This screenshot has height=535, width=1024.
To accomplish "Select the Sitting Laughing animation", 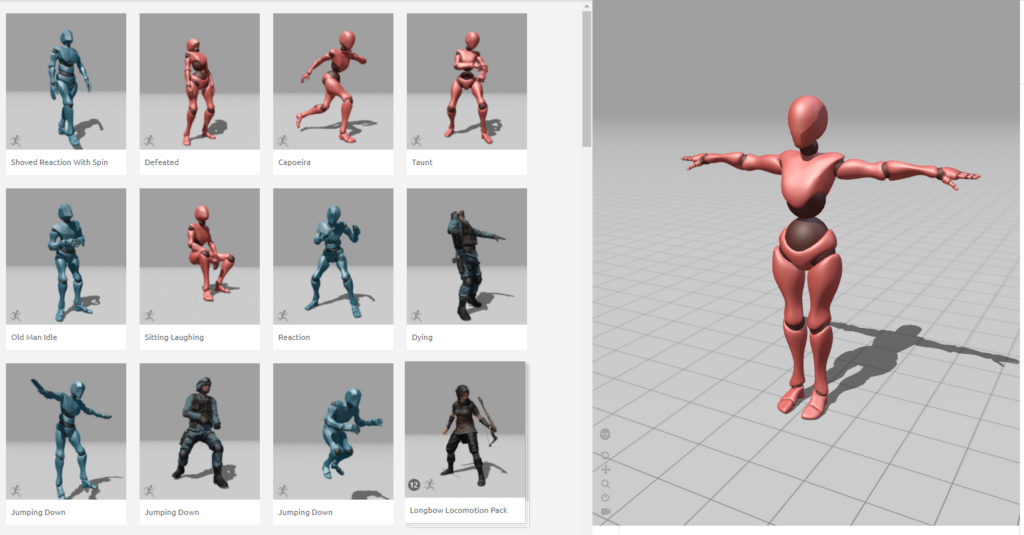I will 199,257.
